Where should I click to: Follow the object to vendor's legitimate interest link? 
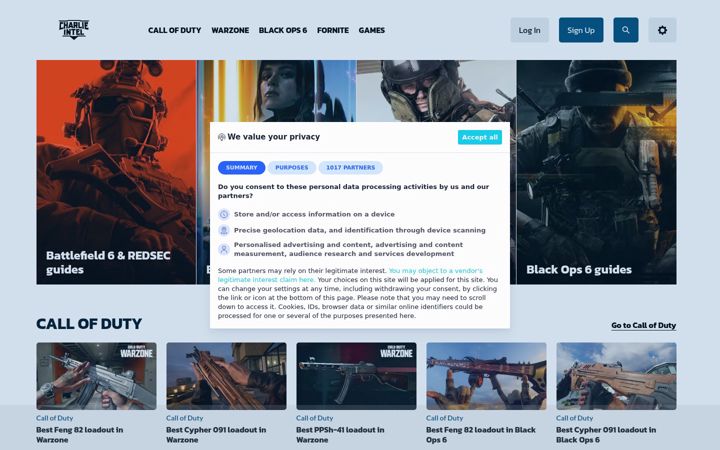click(350, 275)
